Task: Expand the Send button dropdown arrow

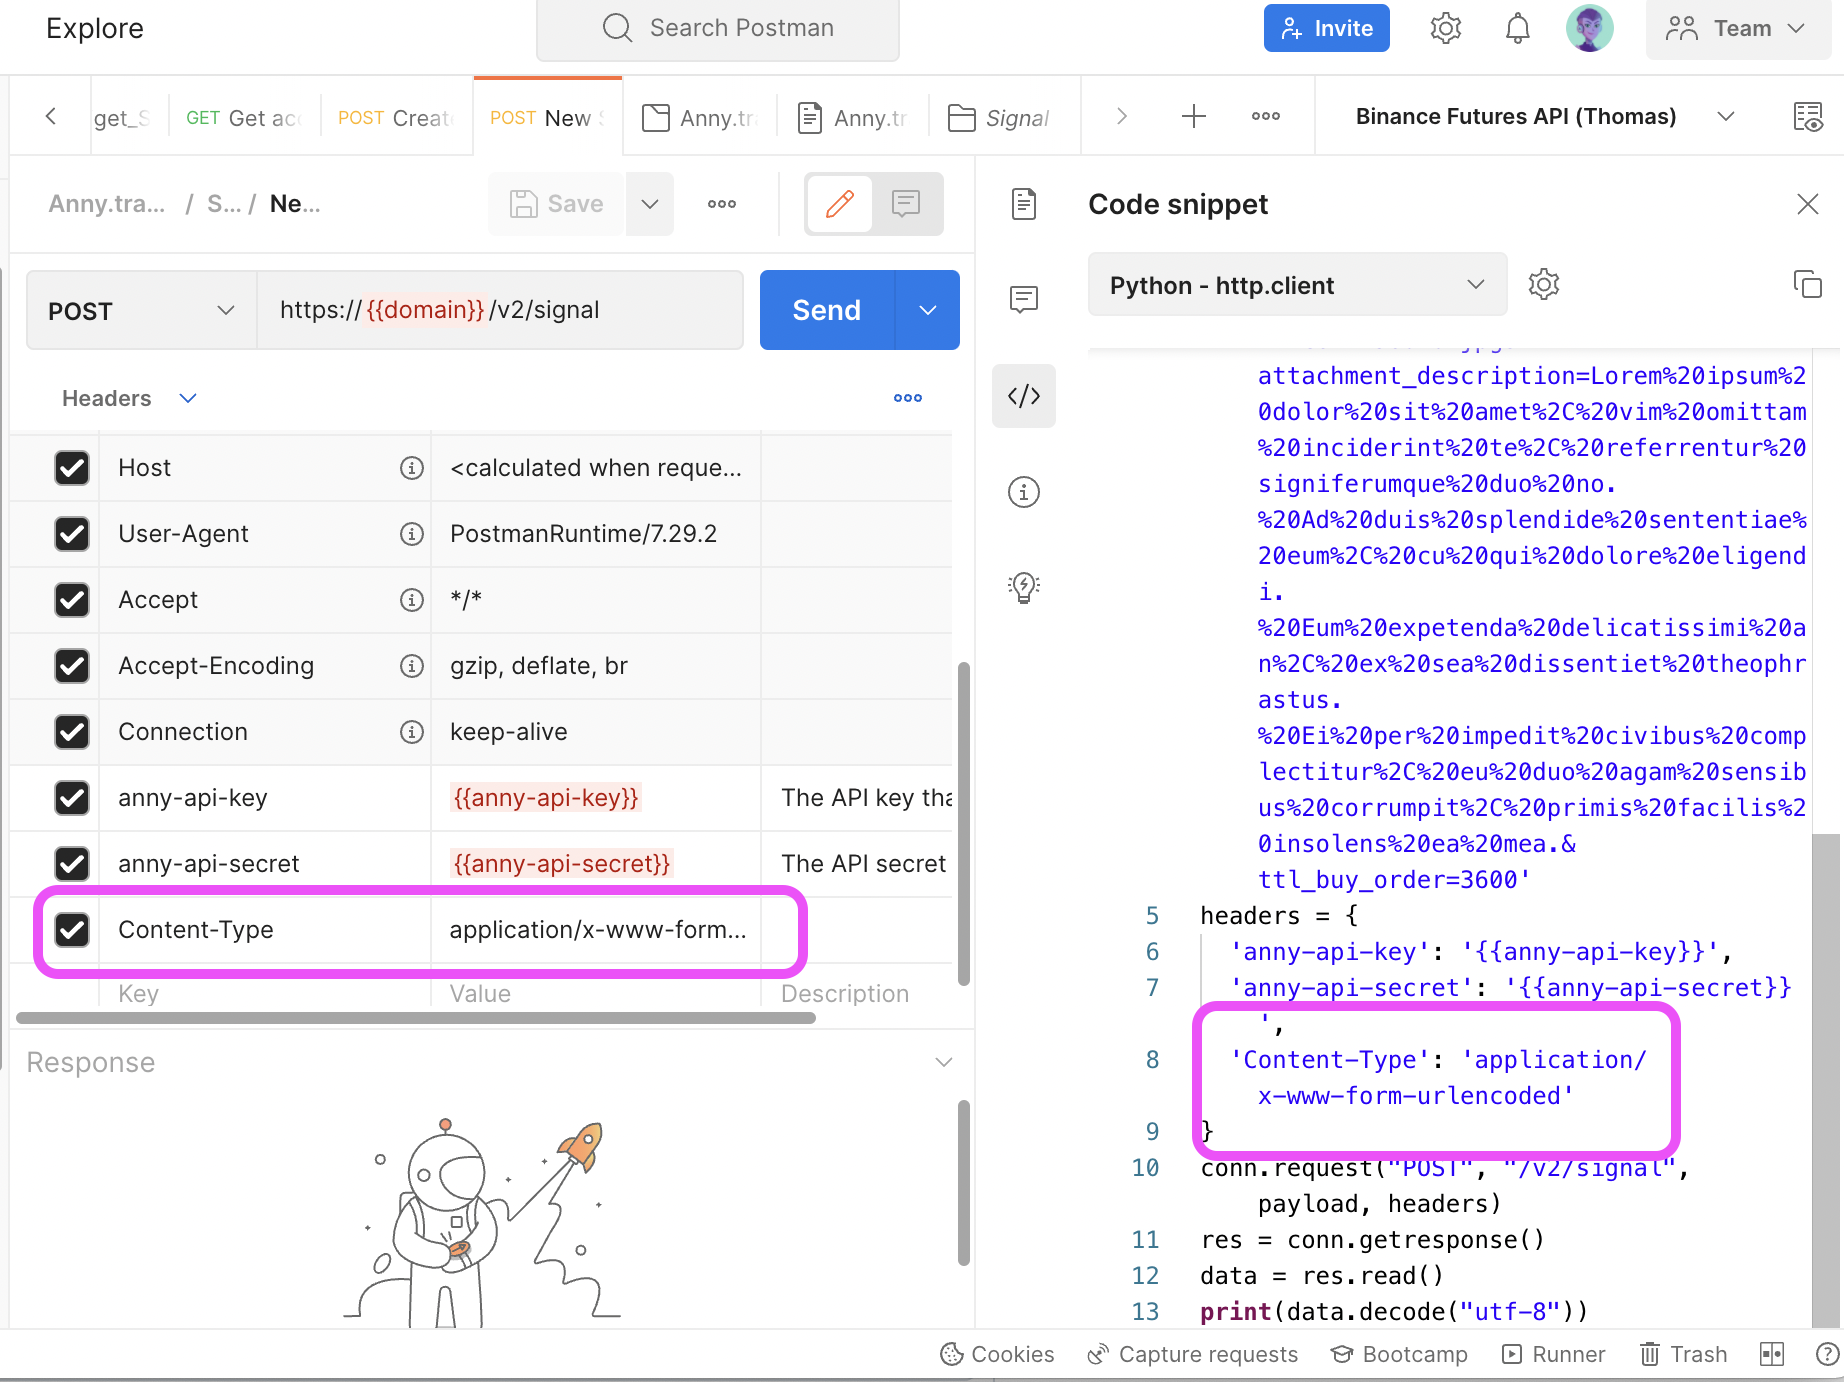Action: coord(926,310)
